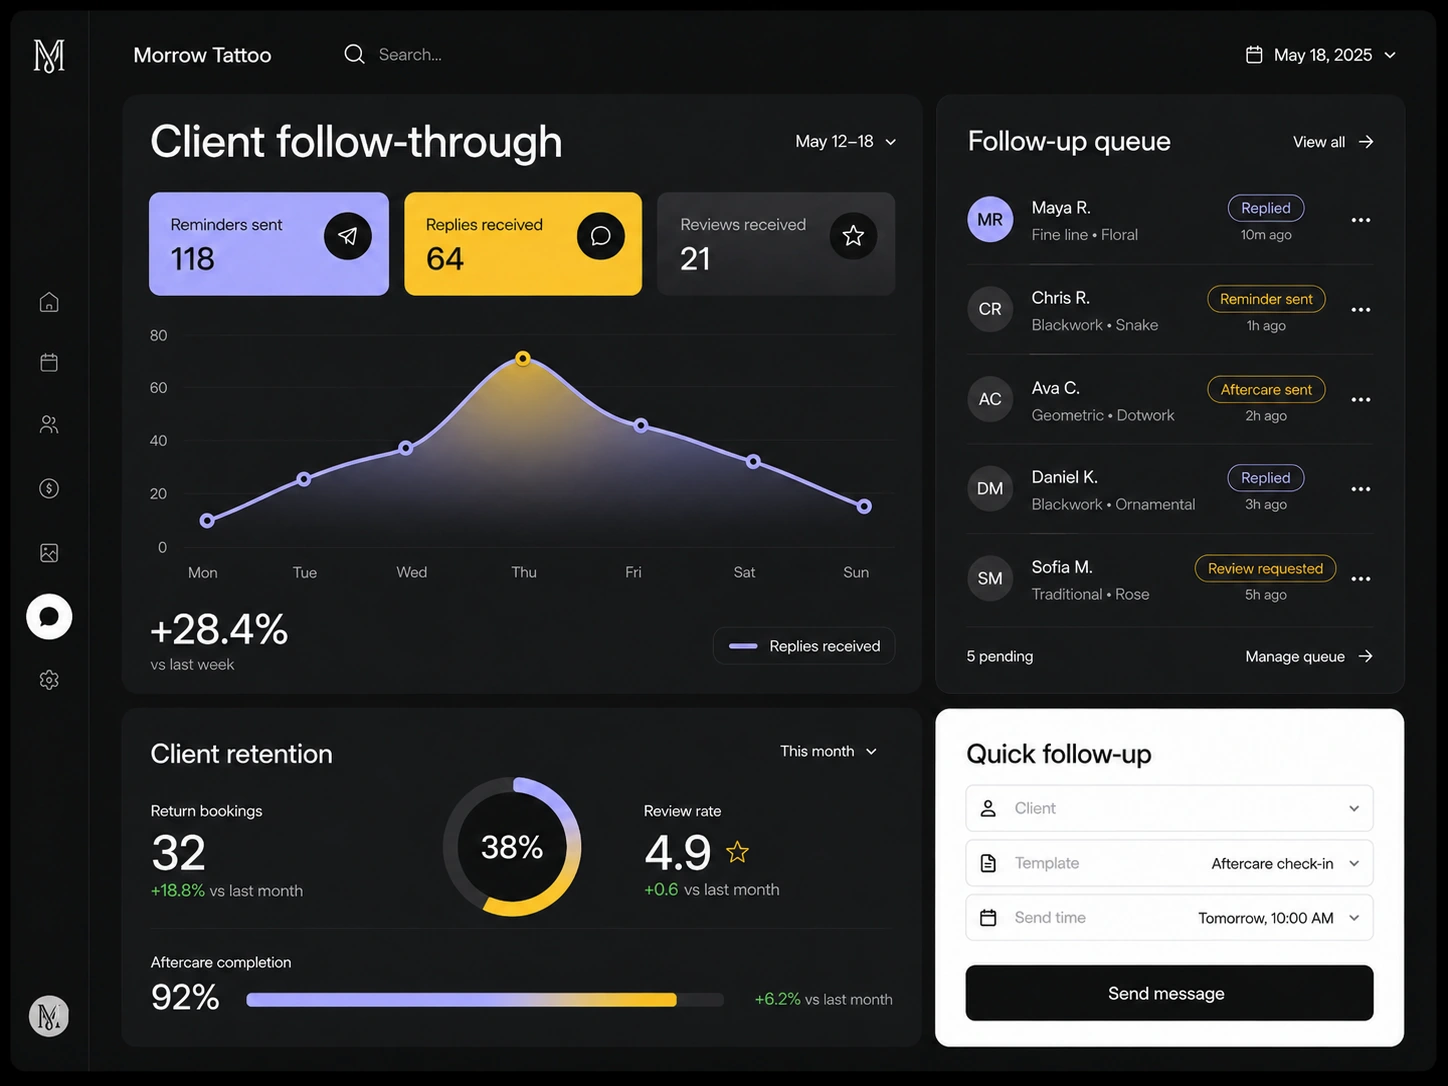Open the May 18, 2025 date dropdown
Image resolution: width=1448 pixels, height=1086 pixels.
pyautogui.click(x=1321, y=55)
